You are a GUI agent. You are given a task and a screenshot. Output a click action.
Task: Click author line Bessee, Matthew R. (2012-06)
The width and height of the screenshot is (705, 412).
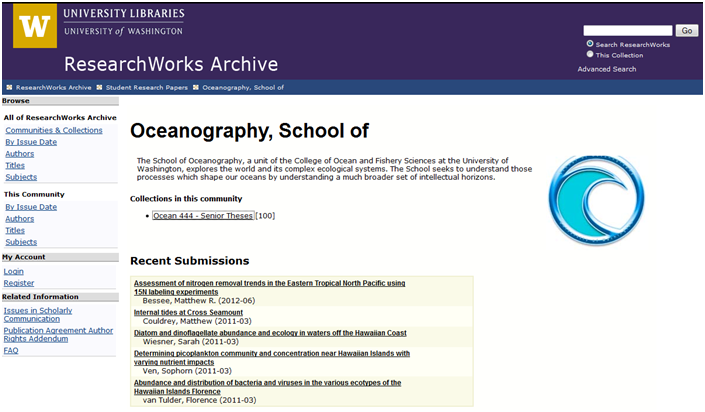[199, 300]
